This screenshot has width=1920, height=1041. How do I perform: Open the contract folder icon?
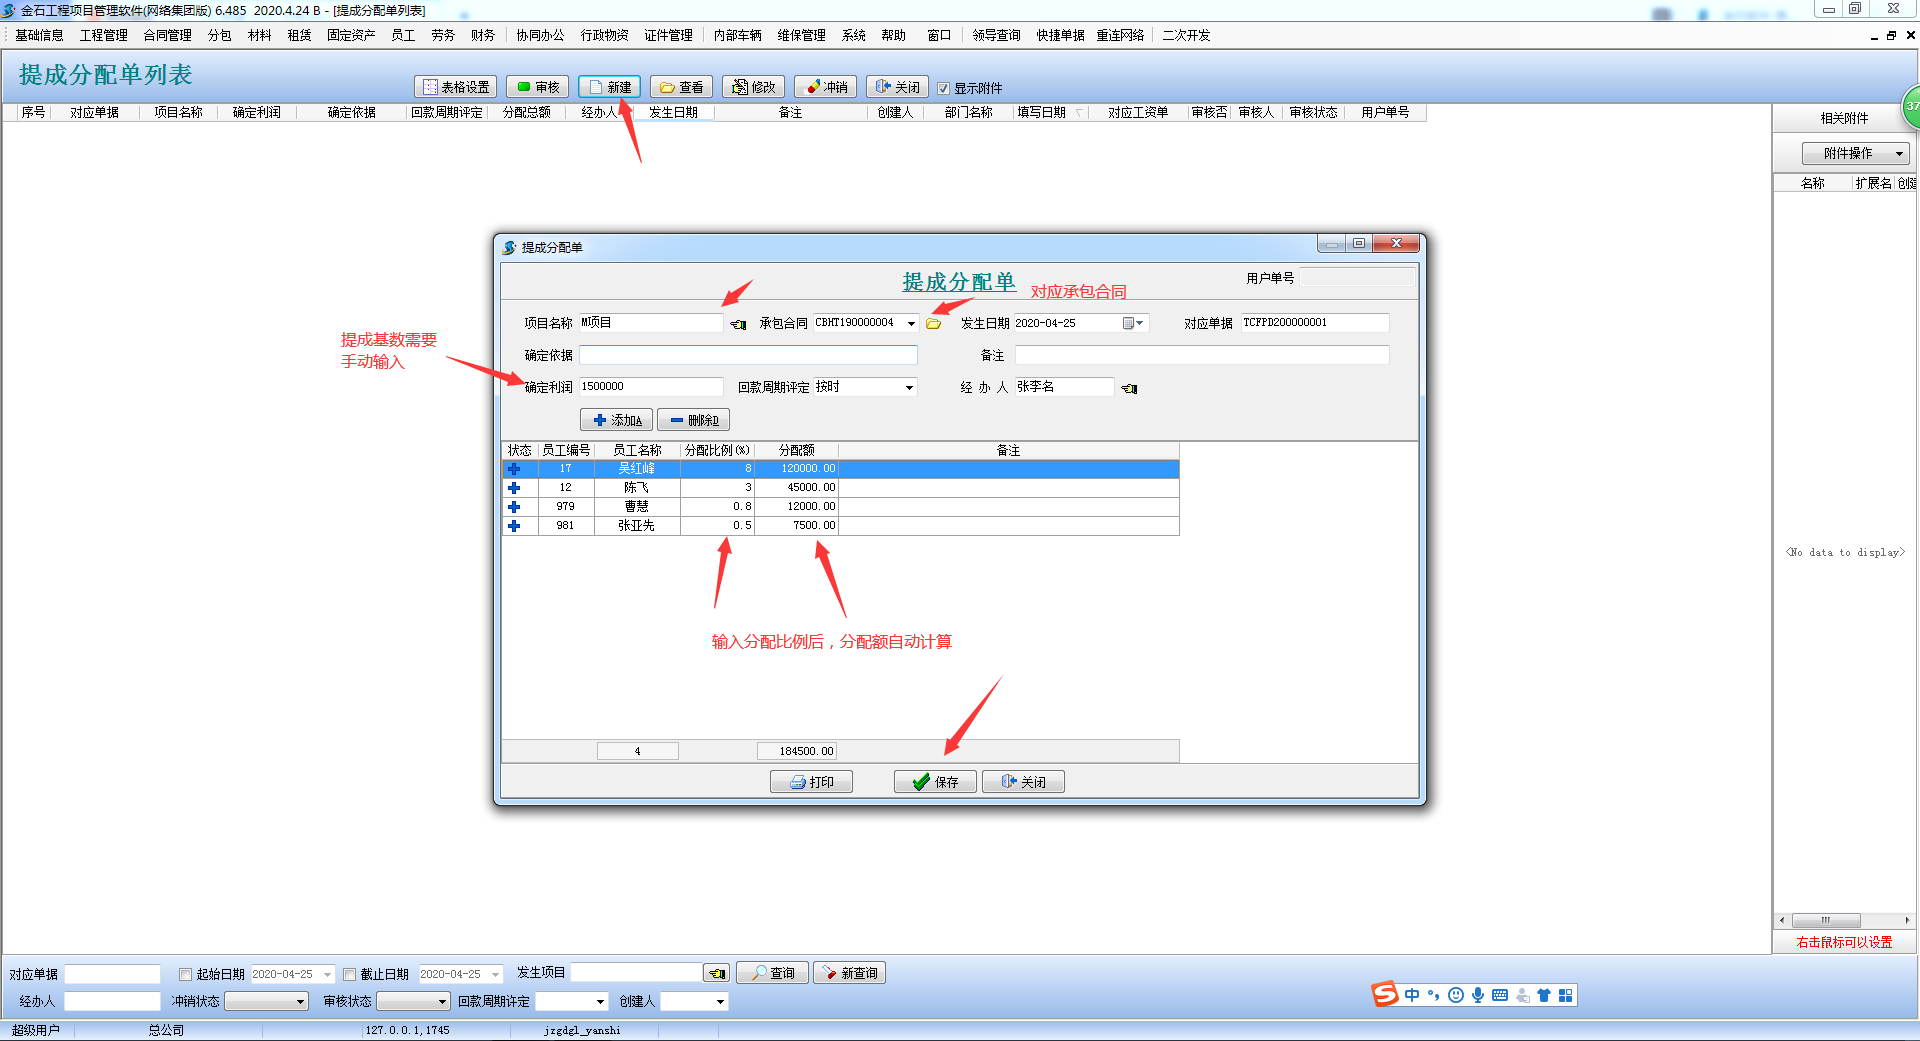[x=933, y=324]
